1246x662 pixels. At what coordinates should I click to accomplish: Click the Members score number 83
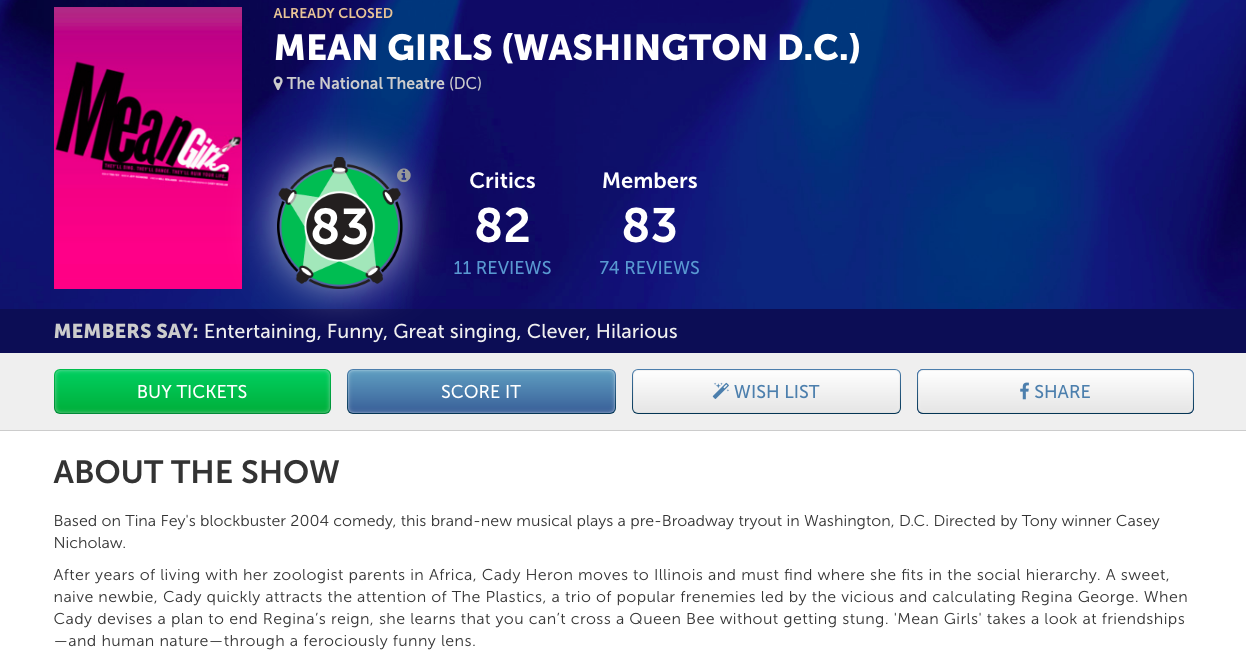pos(649,225)
